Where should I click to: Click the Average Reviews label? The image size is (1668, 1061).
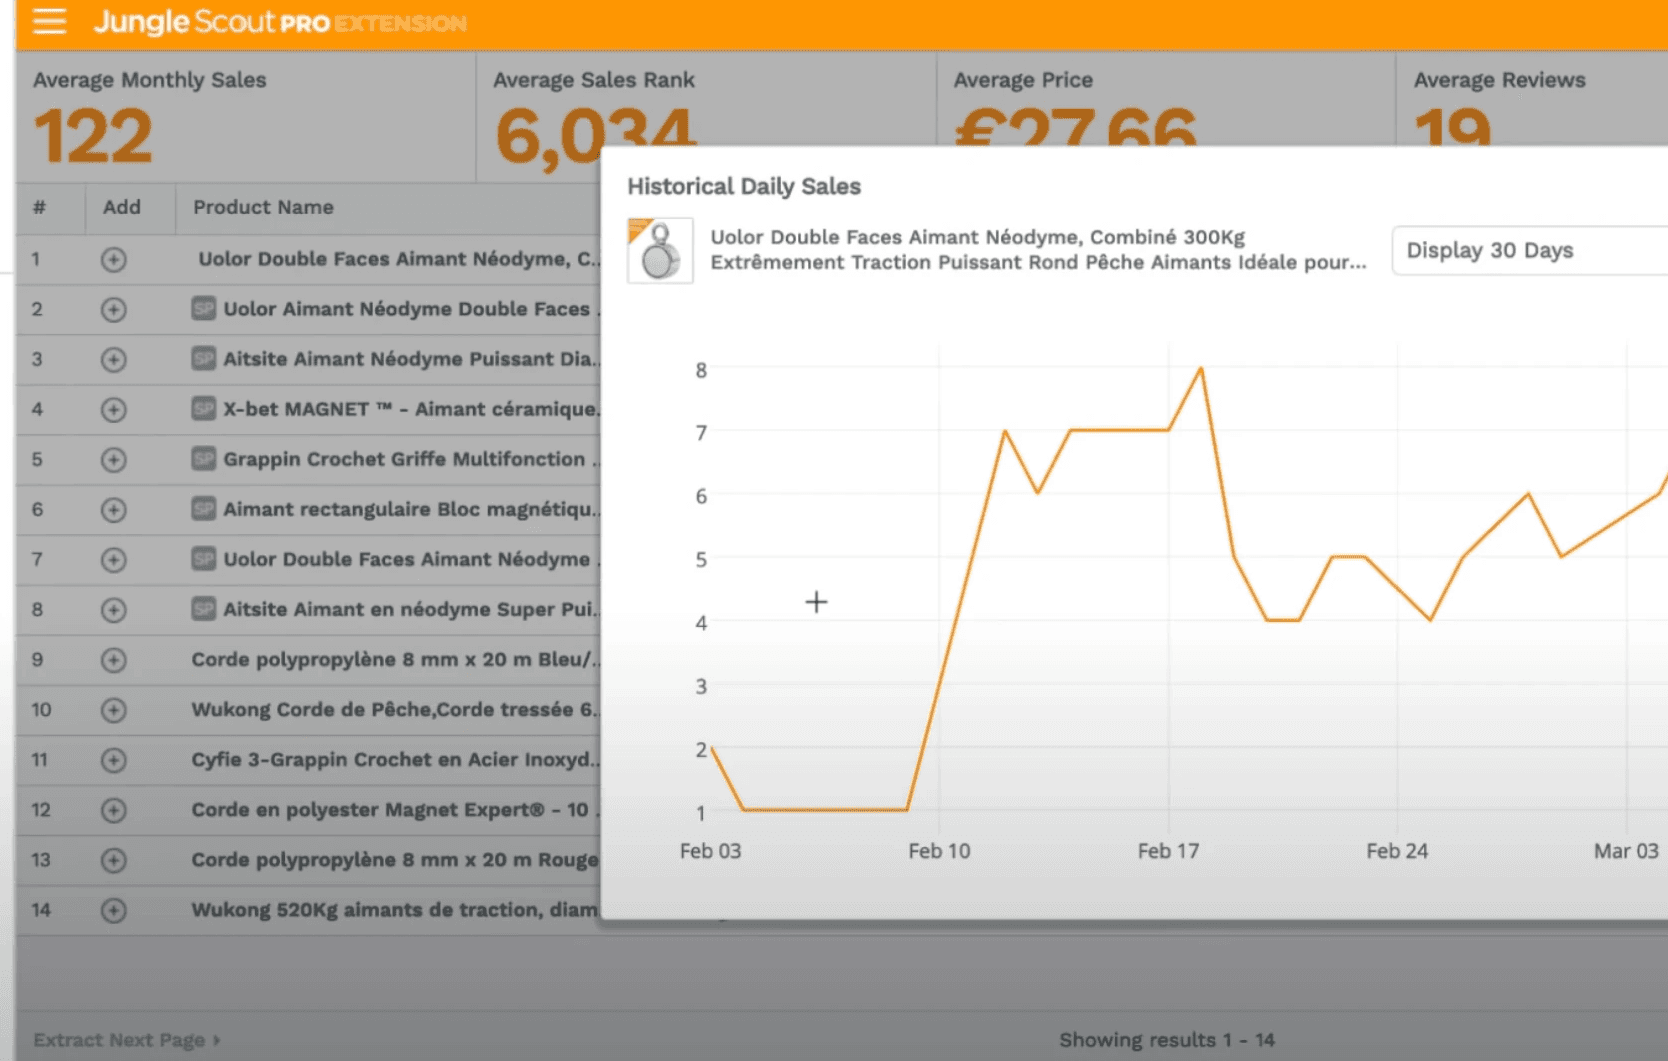pos(1499,80)
